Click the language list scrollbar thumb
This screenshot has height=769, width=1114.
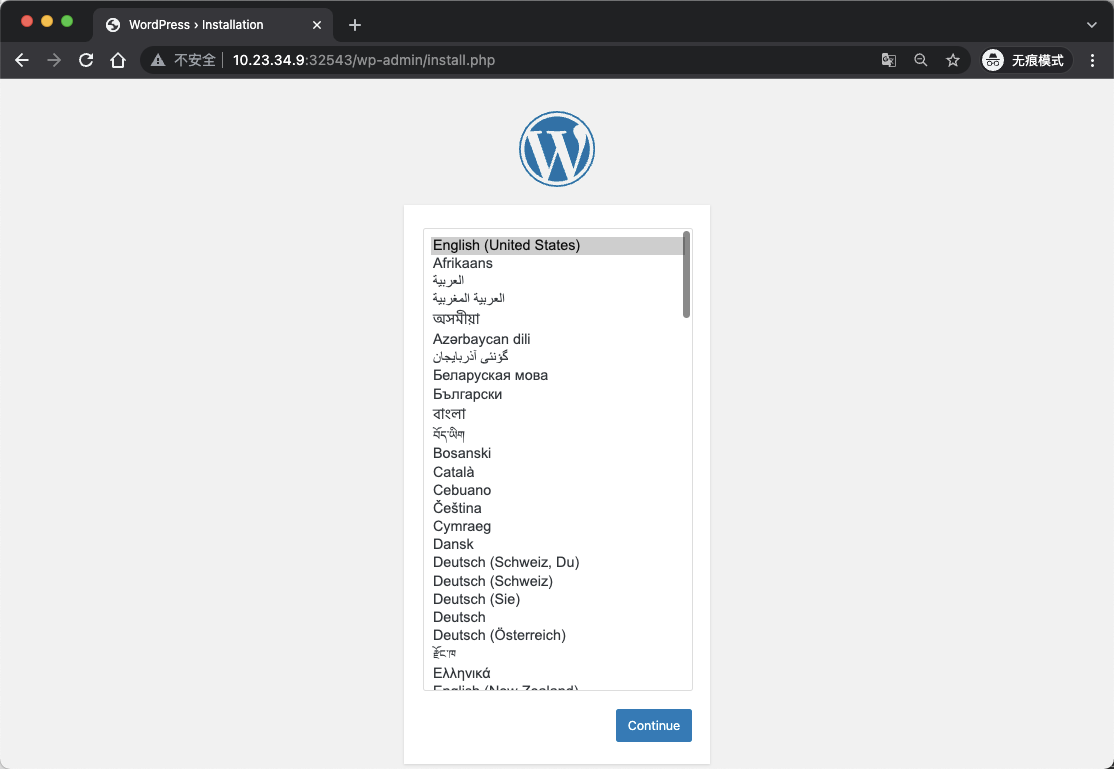(x=686, y=274)
